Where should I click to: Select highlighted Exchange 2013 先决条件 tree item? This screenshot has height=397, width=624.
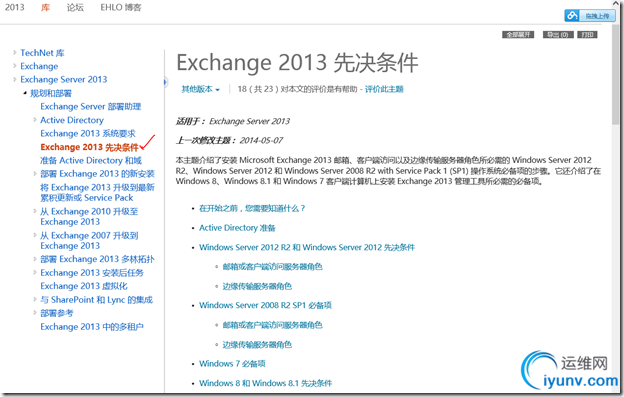click(x=90, y=147)
